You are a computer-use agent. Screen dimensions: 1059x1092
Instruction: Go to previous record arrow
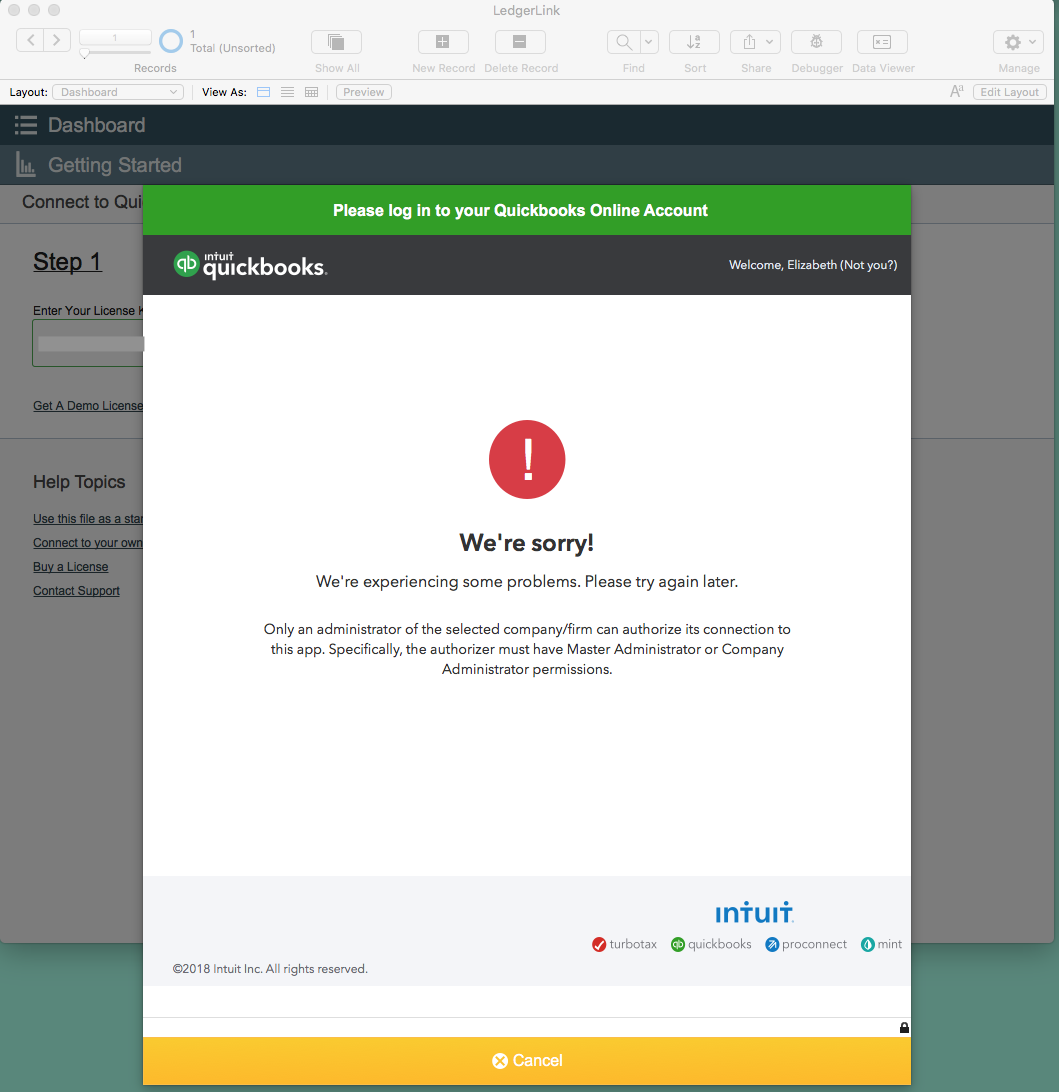30,40
